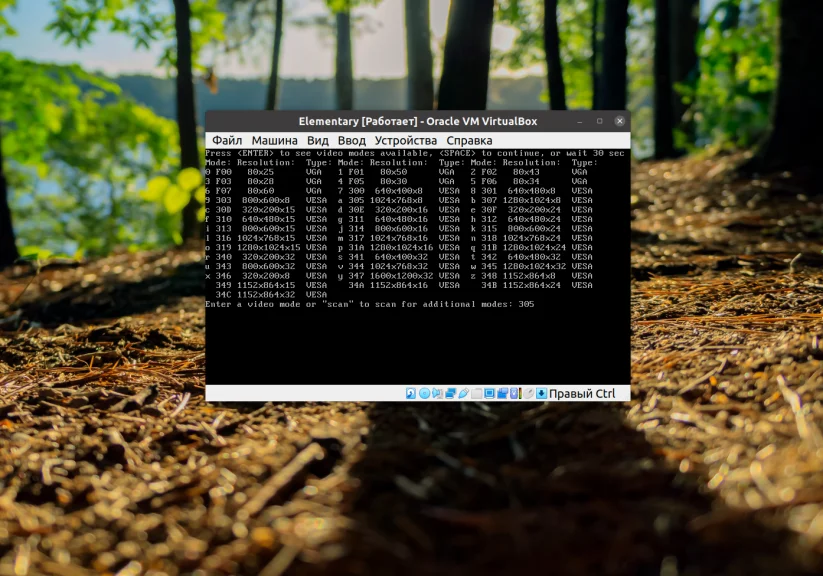Click the 'Press <ENTER> to see video modes' line

(415, 153)
